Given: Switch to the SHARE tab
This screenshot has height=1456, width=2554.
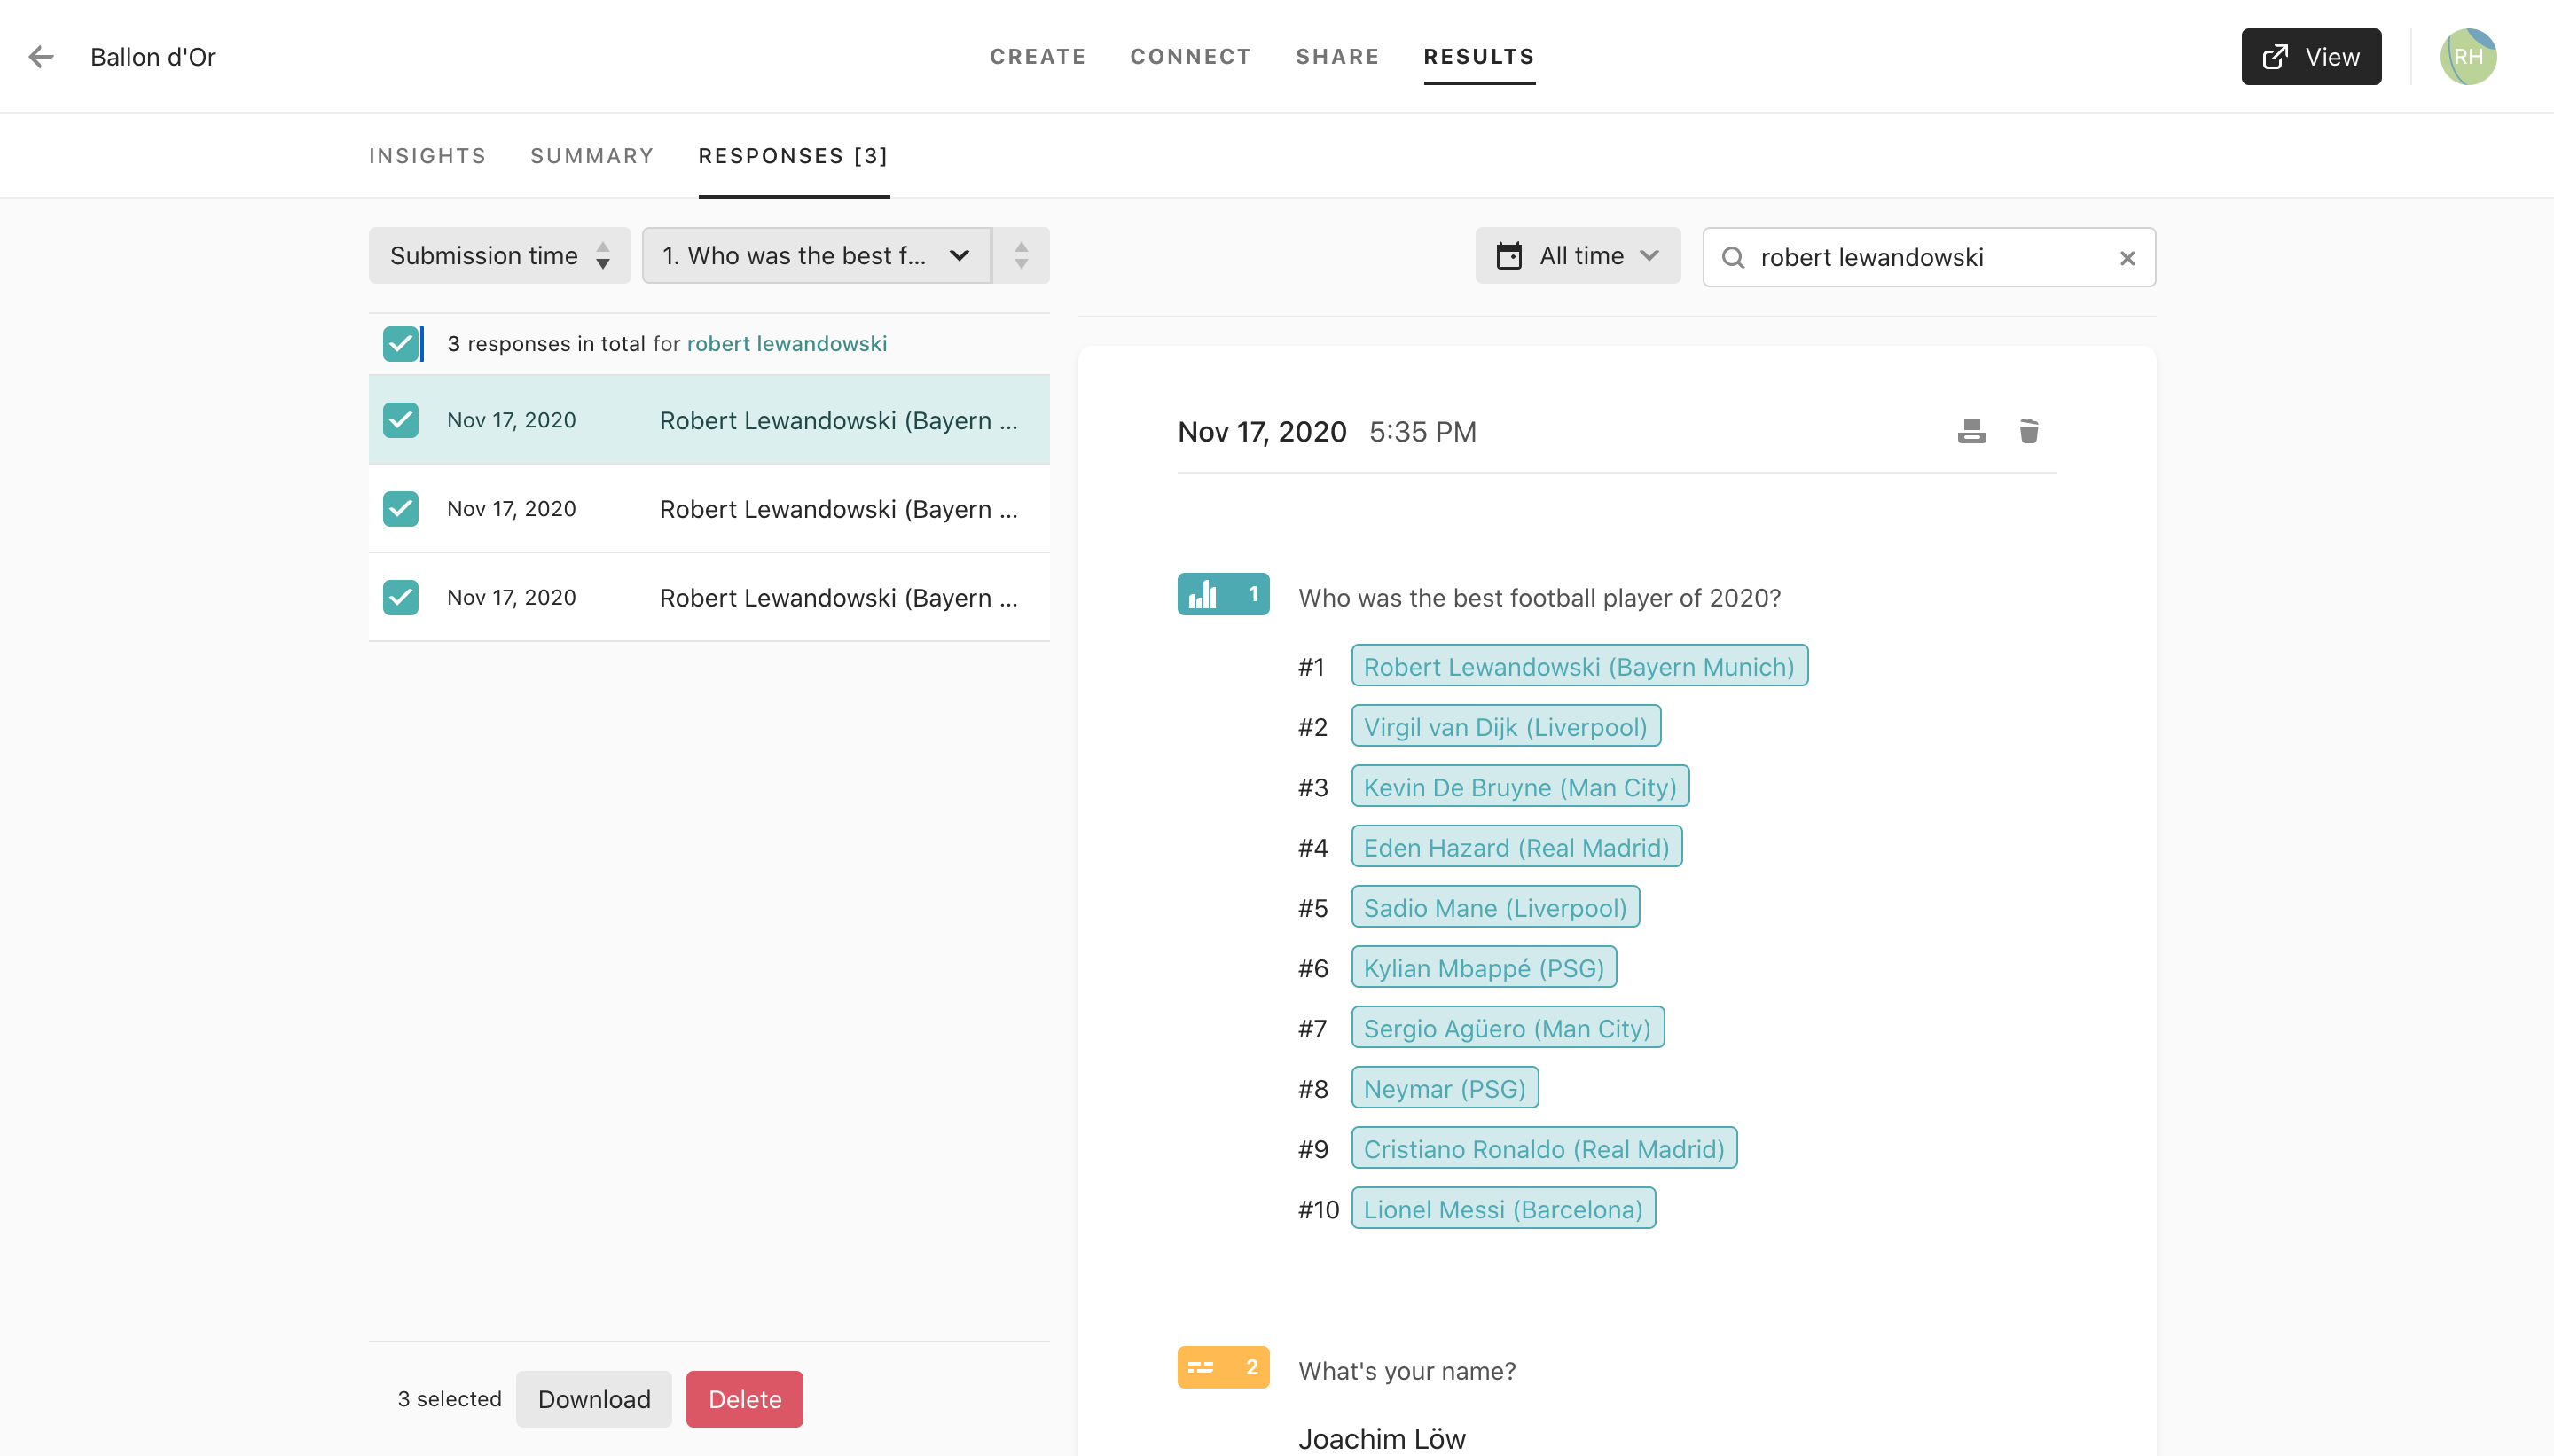Looking at the screenshot, I should pos(1337,57).
